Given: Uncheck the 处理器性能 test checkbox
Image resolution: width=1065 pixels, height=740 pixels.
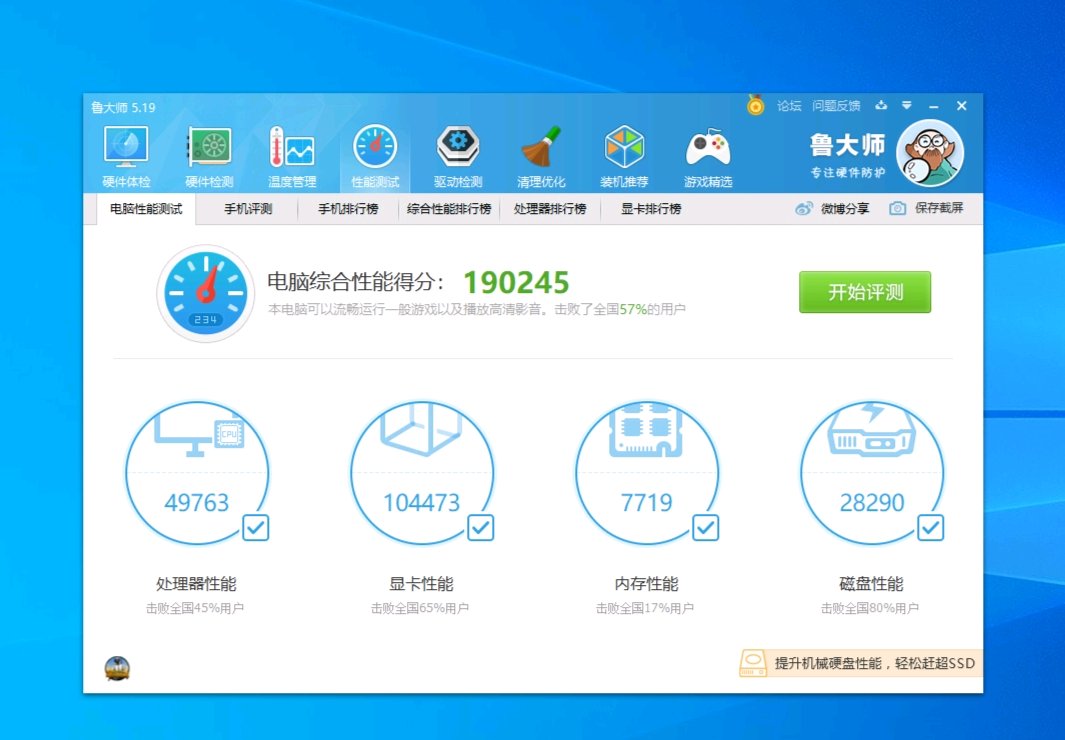Looking at the screenshot, I should [255, 528].
